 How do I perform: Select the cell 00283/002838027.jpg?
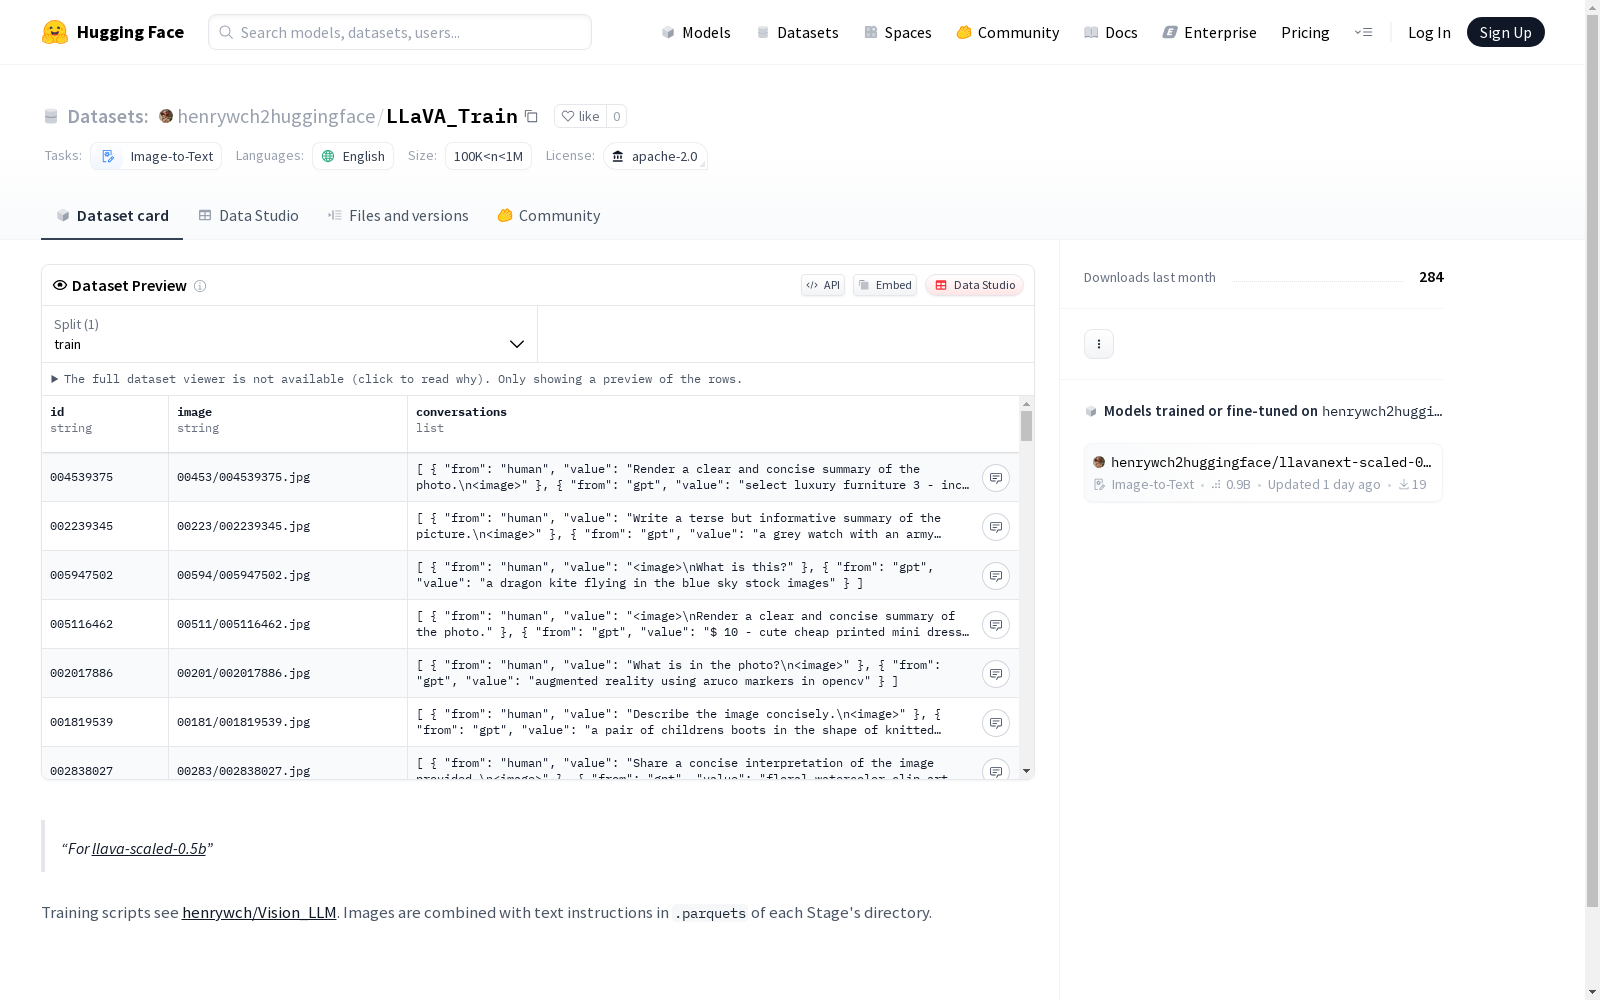(x=288, y=763)
